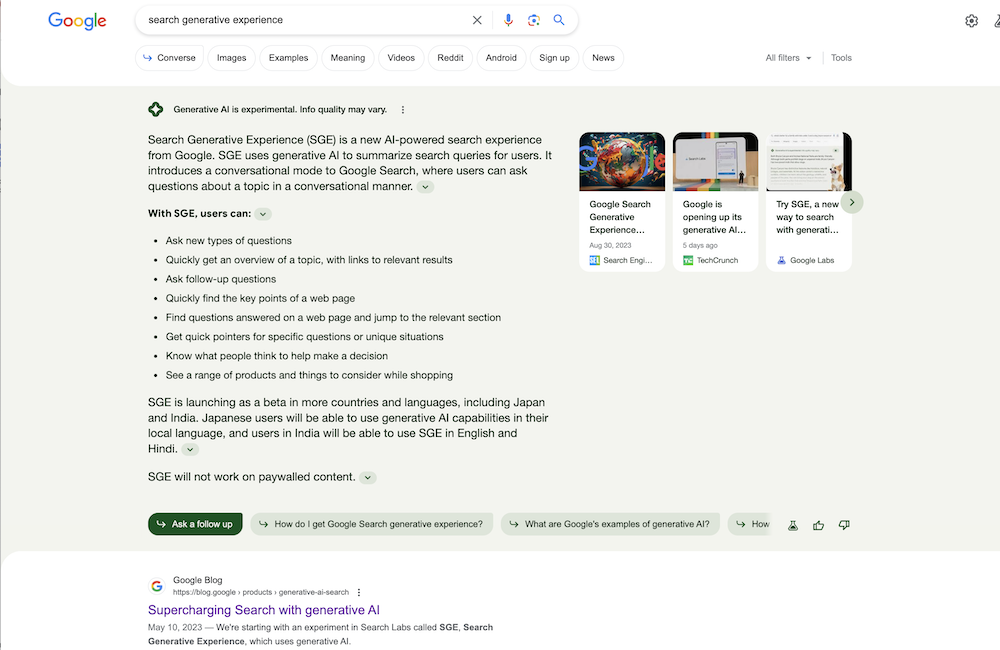This screenshot has height=650, width=1000.
Task: Open generative AI info three-dot menu
Action: click(402, 110)
